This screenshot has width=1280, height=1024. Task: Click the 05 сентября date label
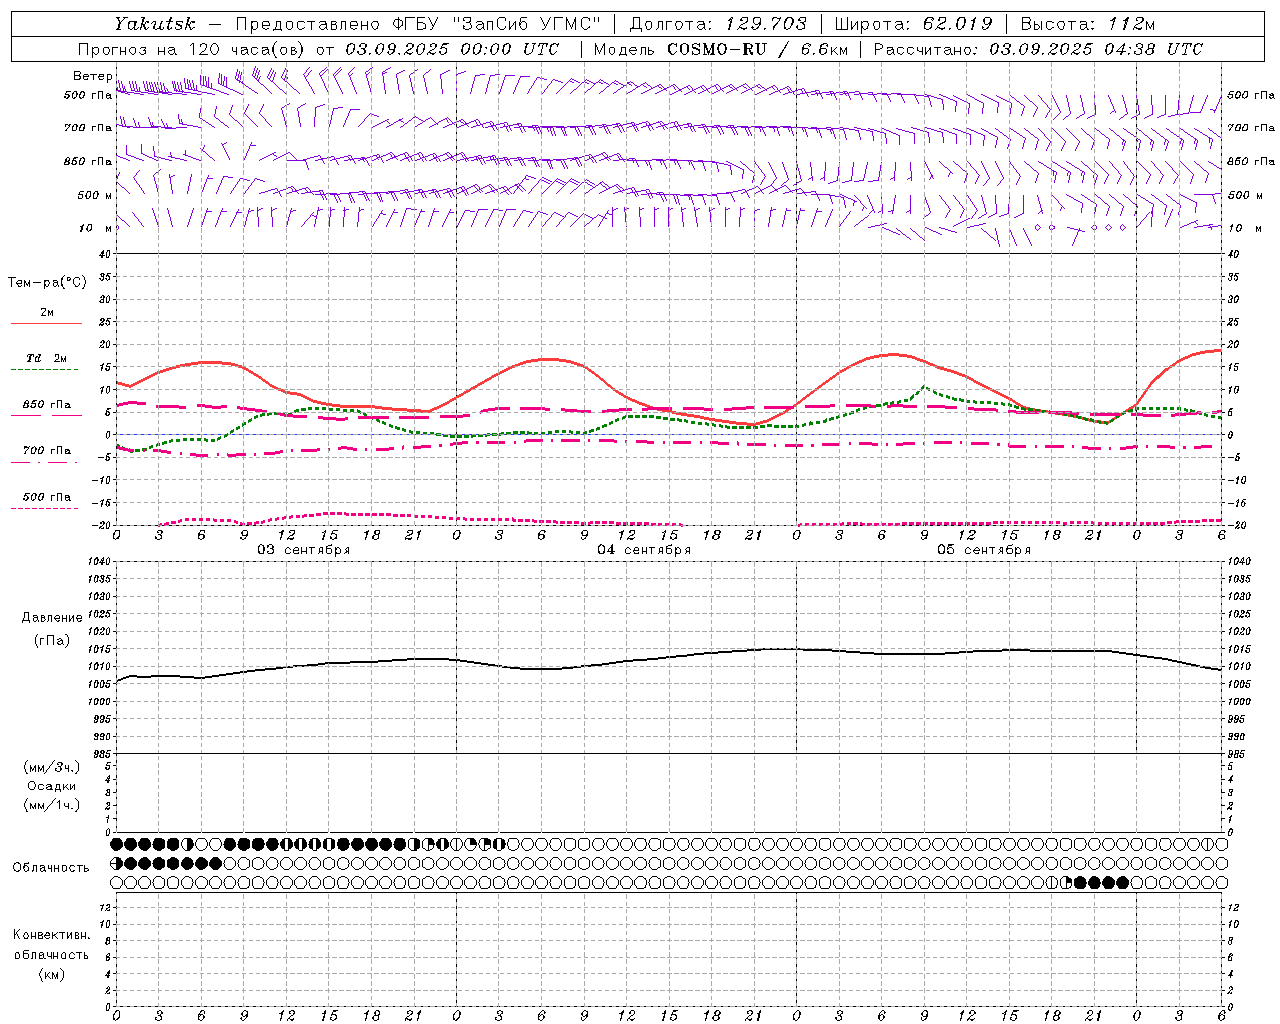(984, 550)
